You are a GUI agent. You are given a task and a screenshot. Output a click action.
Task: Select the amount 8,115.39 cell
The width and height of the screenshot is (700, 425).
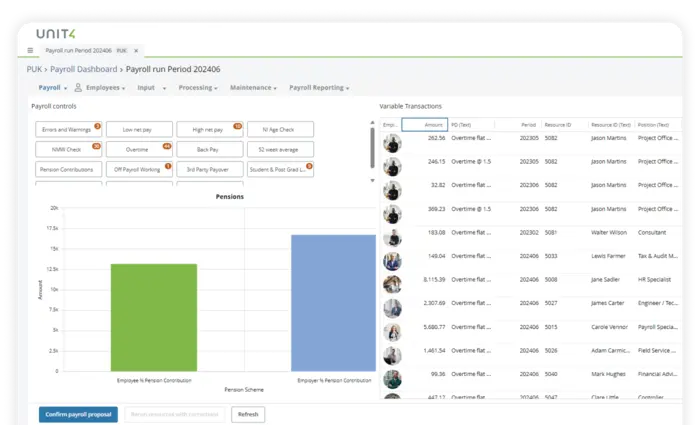(434, 279)
